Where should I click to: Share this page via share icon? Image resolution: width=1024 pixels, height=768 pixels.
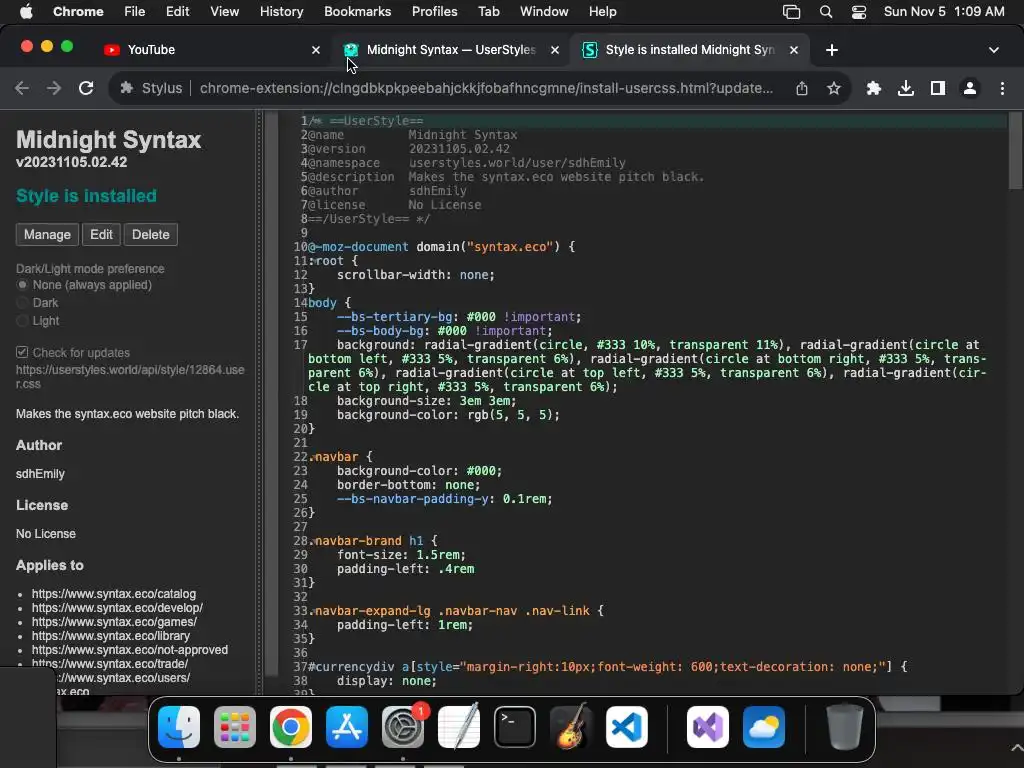coord(802,88)
